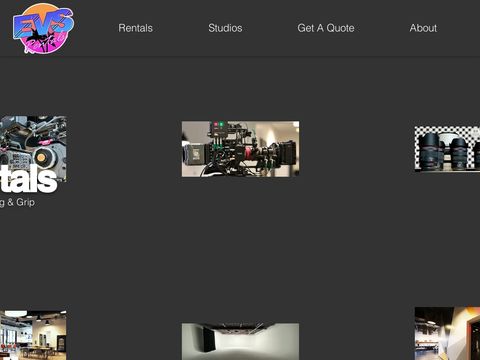Open the lounge studio space image
The image size is (480, 360).
(x=33, y=335)
